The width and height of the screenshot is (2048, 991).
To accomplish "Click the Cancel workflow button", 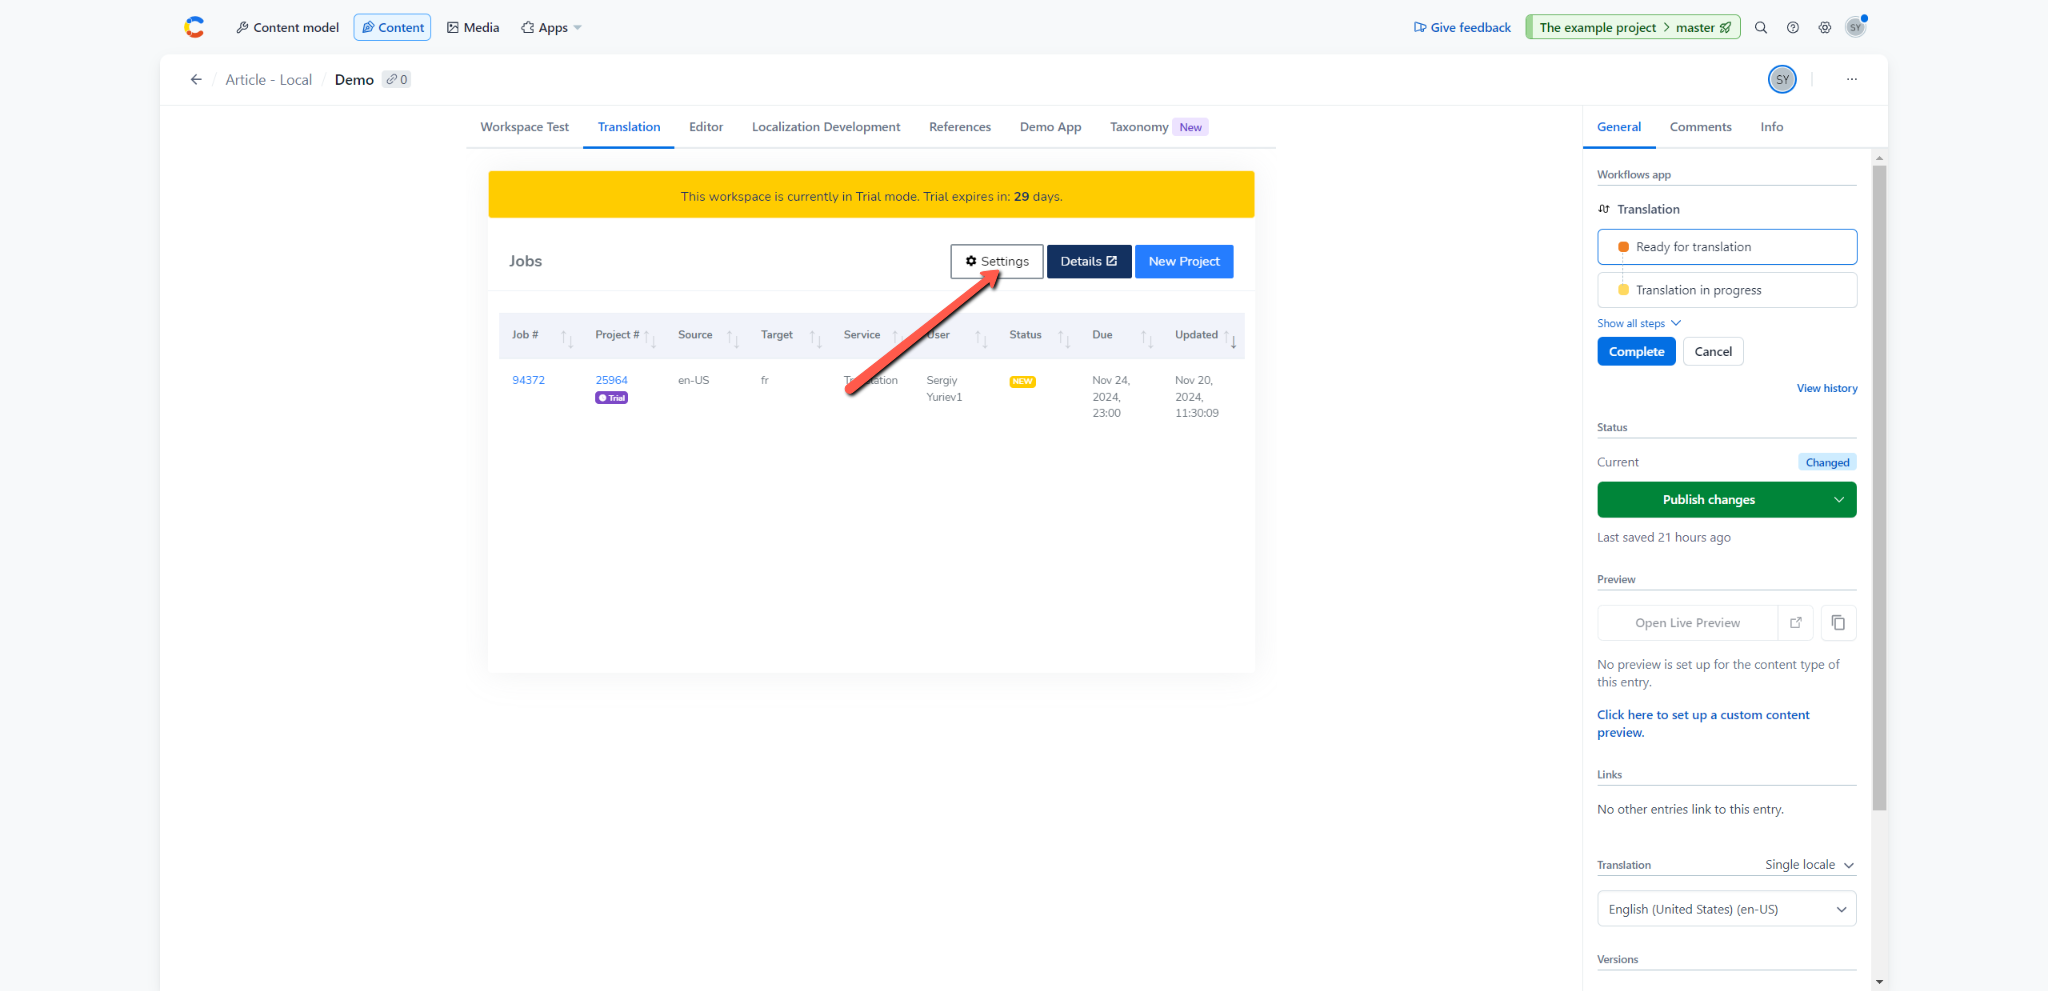I will coord(1713,351).
